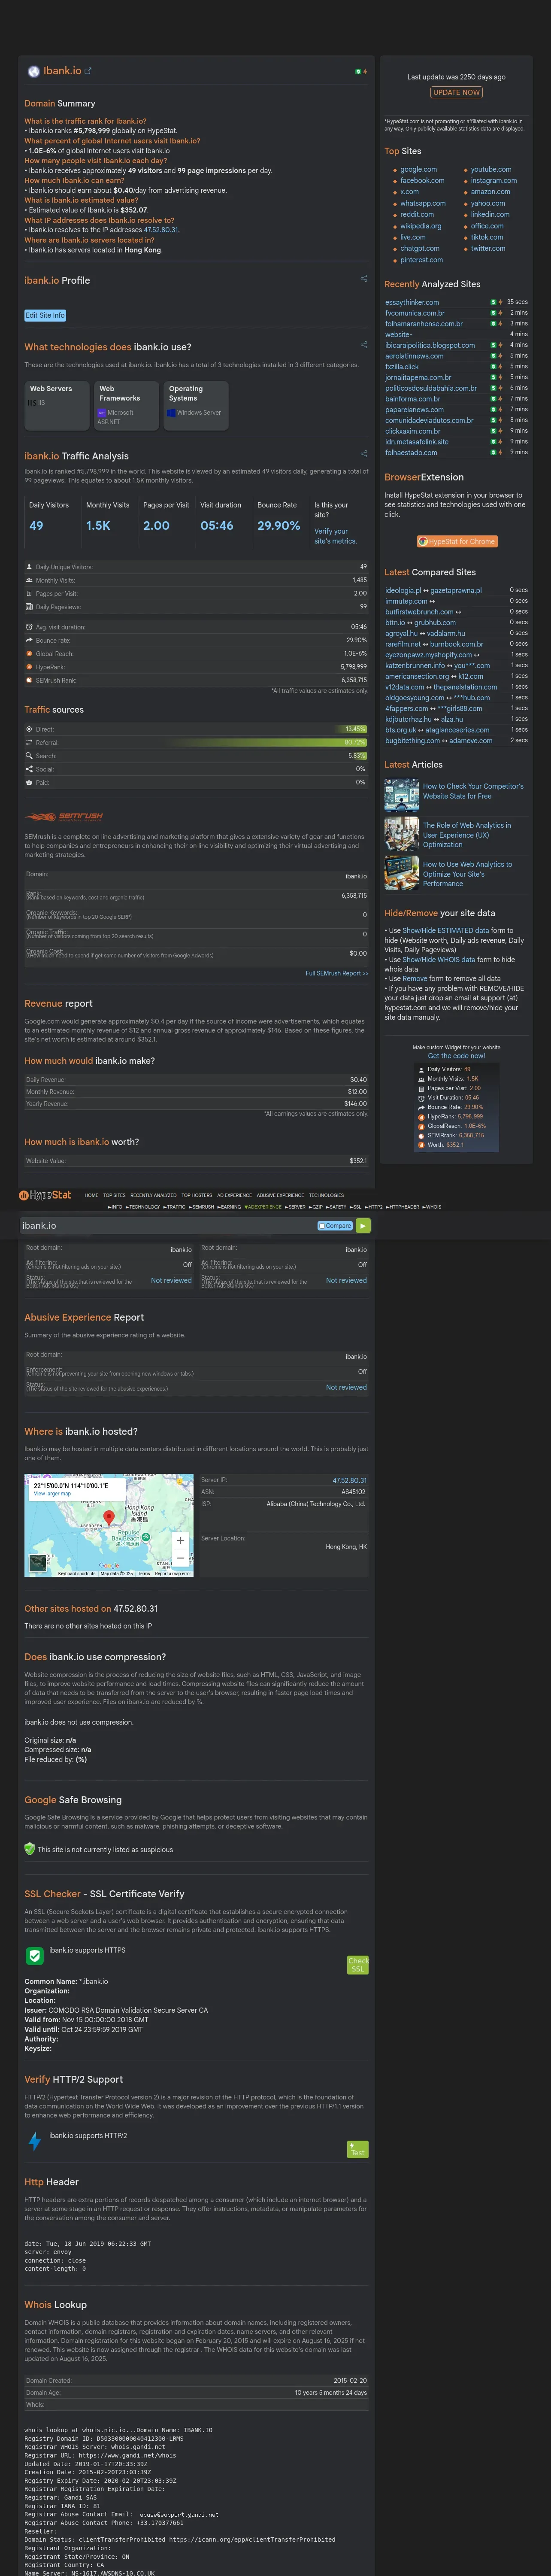This screenshot has height=2576, width=551.
Task: Open the Verify your site's metrics link
Action: [335, 536]
